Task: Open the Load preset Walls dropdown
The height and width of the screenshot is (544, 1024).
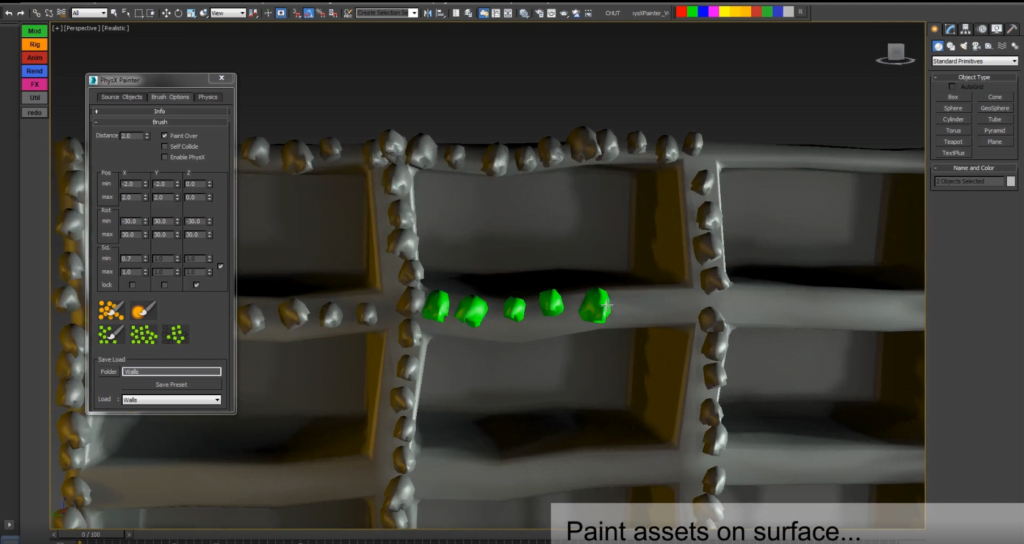Action: (171, 399)
